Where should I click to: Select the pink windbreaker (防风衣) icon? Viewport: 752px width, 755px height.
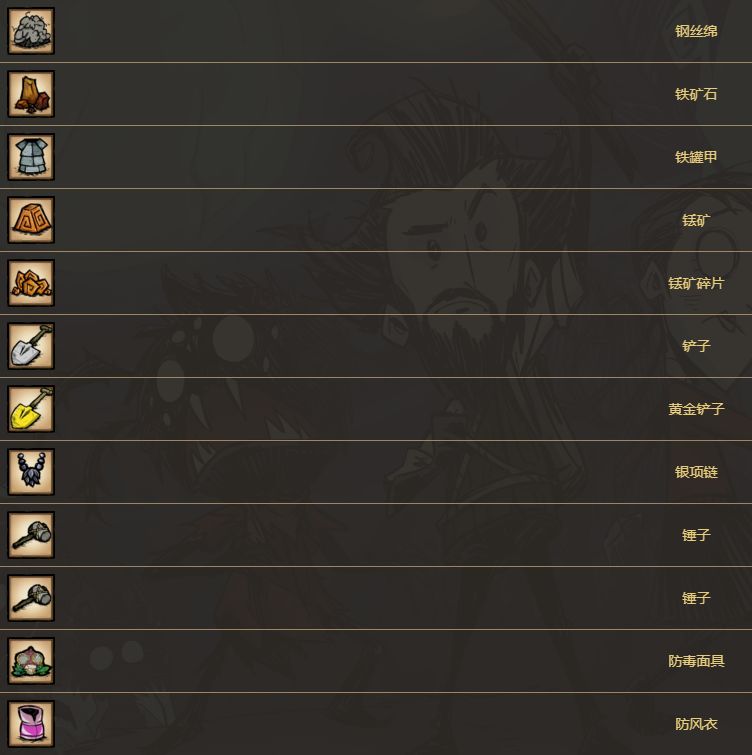click(31, 724)
